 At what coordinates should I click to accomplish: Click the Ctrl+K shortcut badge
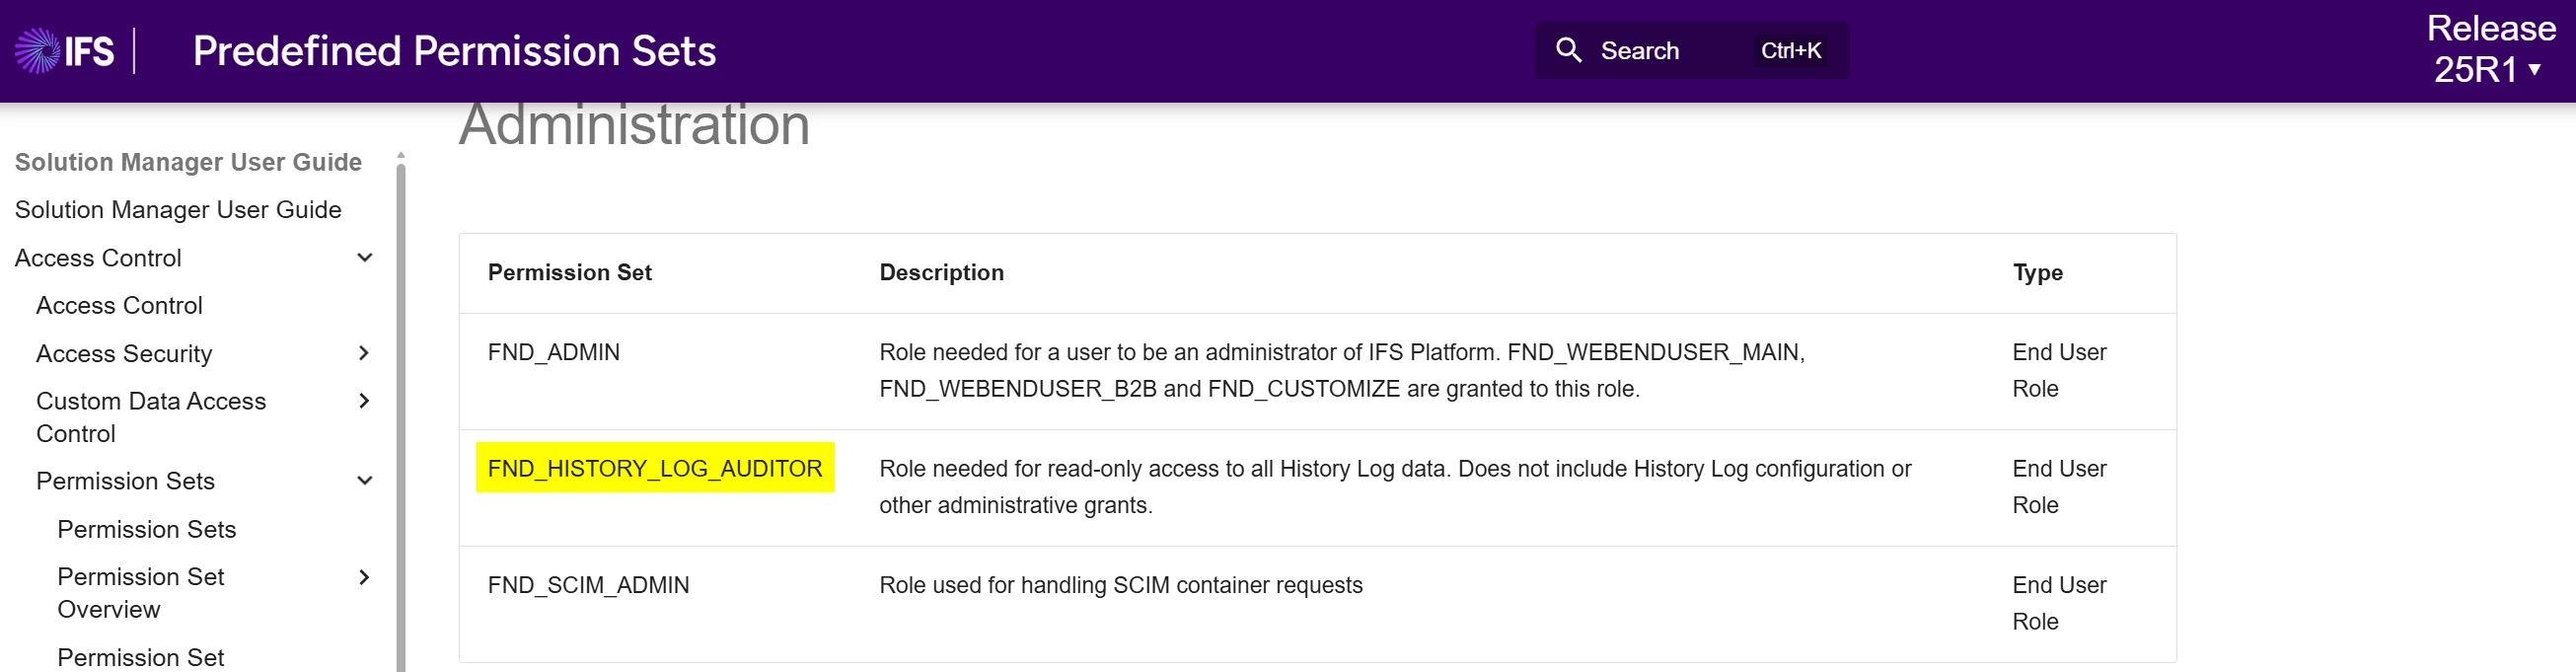[1791, 51]
